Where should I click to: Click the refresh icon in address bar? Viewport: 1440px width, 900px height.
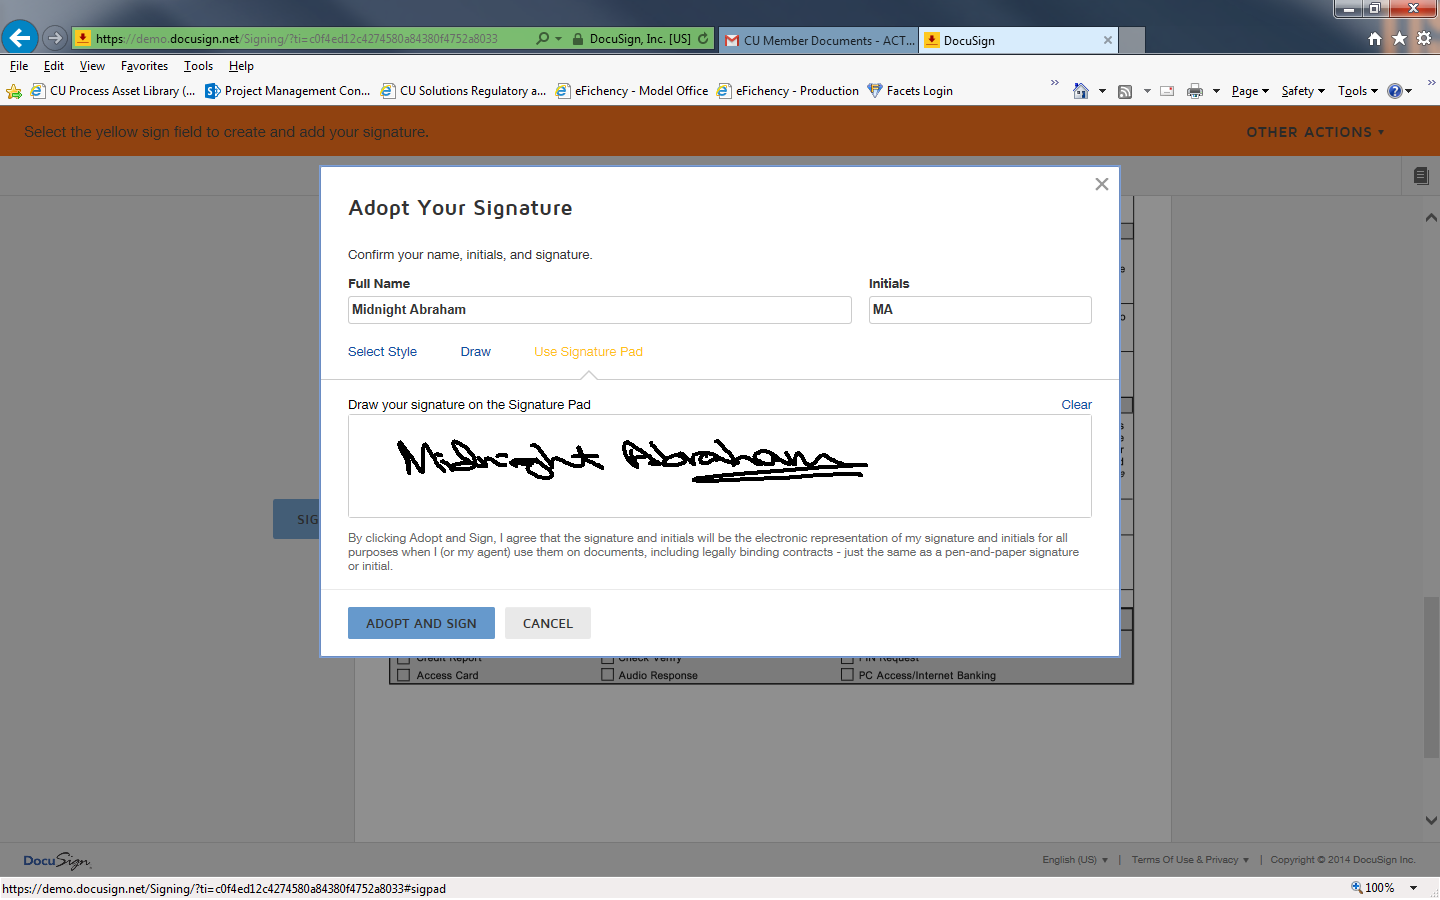click(x=703, y=38)
